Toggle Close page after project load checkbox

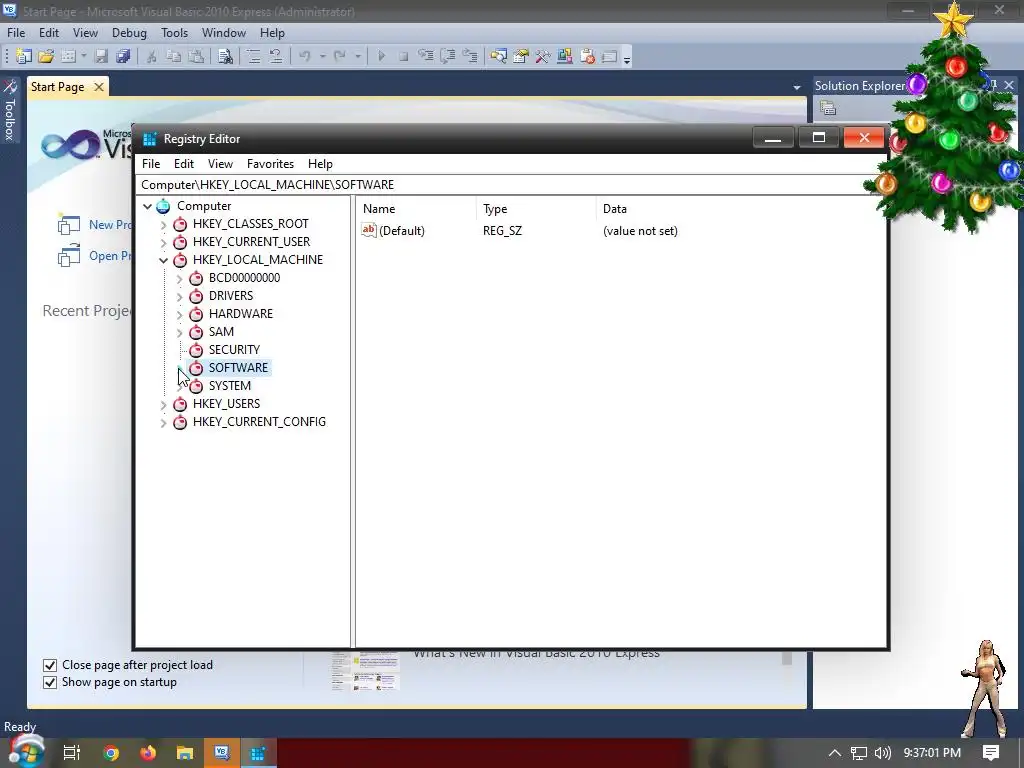point(50,665)
